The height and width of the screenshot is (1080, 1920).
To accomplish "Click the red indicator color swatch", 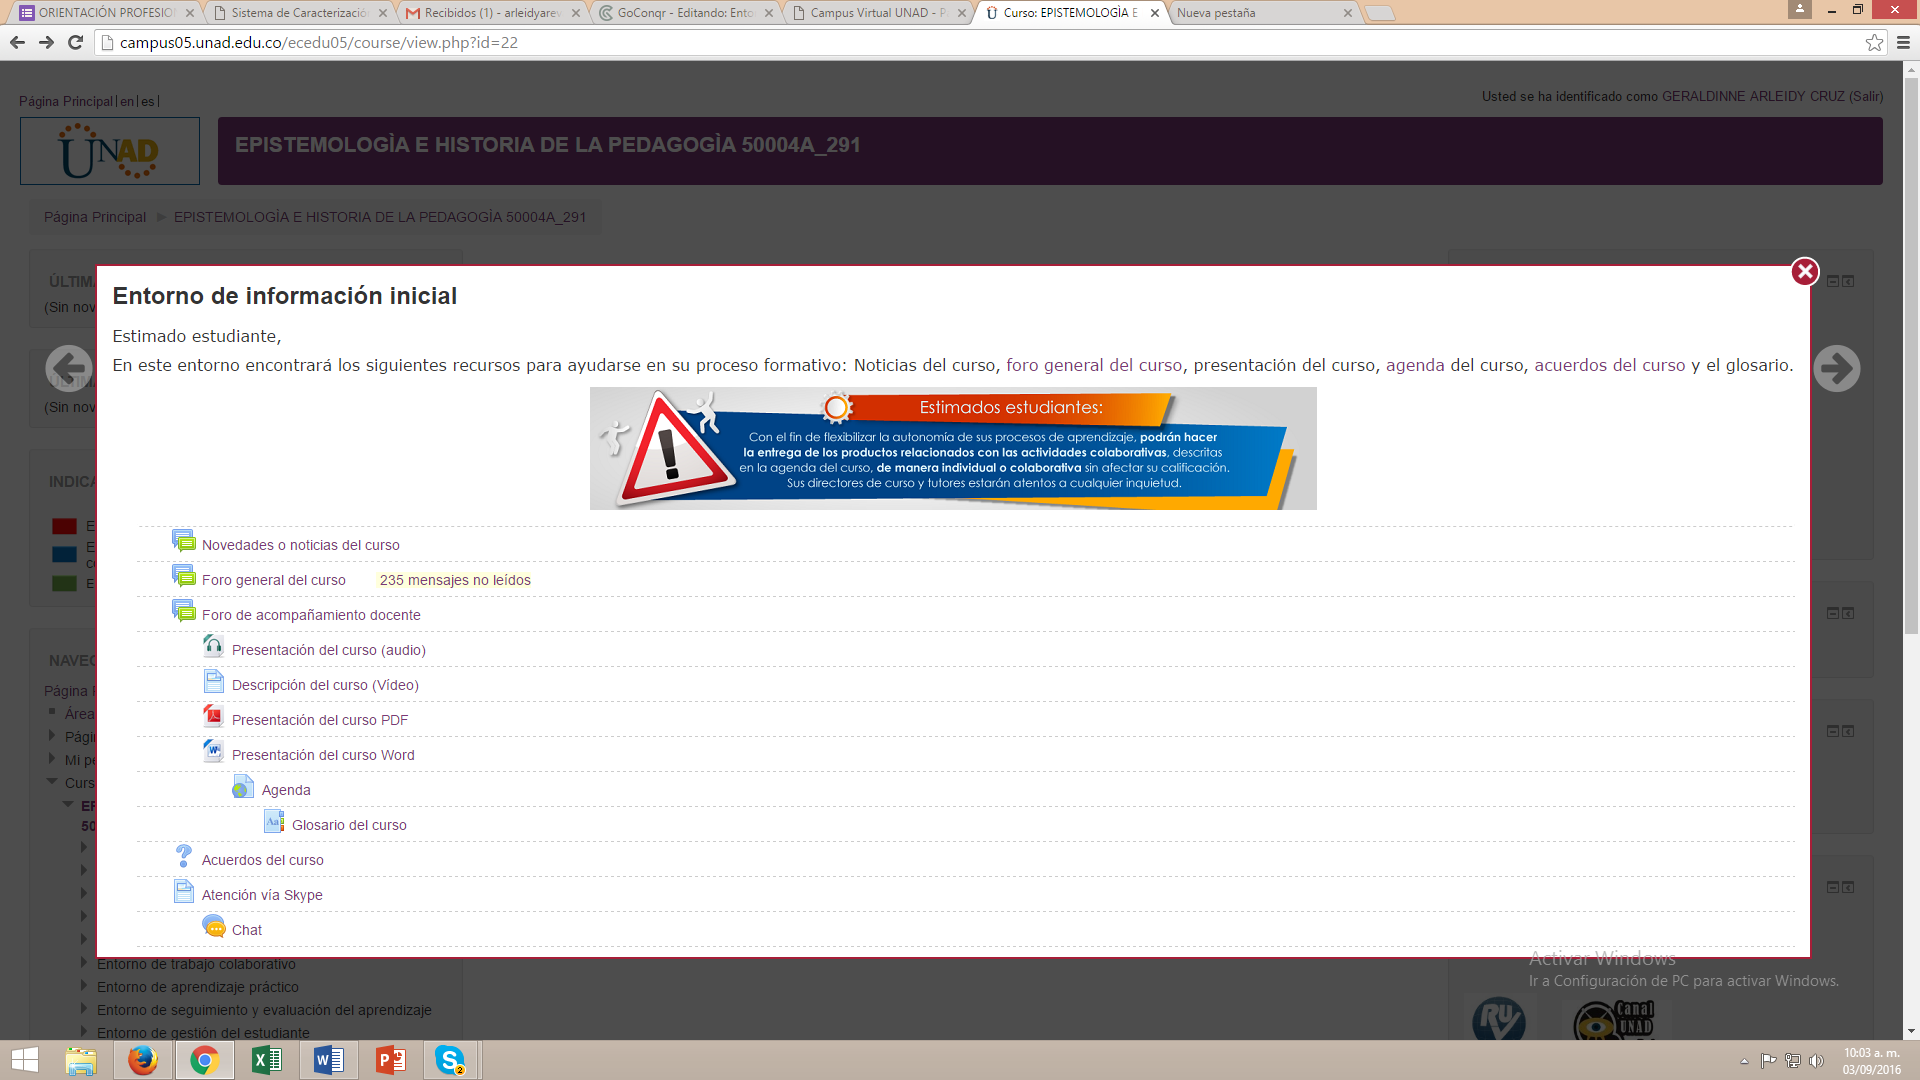I will coord(64,526).
